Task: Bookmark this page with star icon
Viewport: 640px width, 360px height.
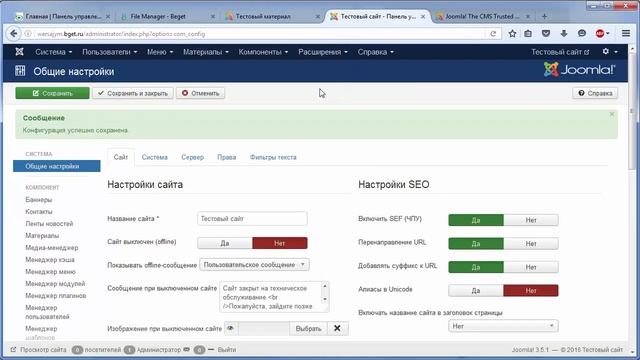Action: [x=512, y=34]
